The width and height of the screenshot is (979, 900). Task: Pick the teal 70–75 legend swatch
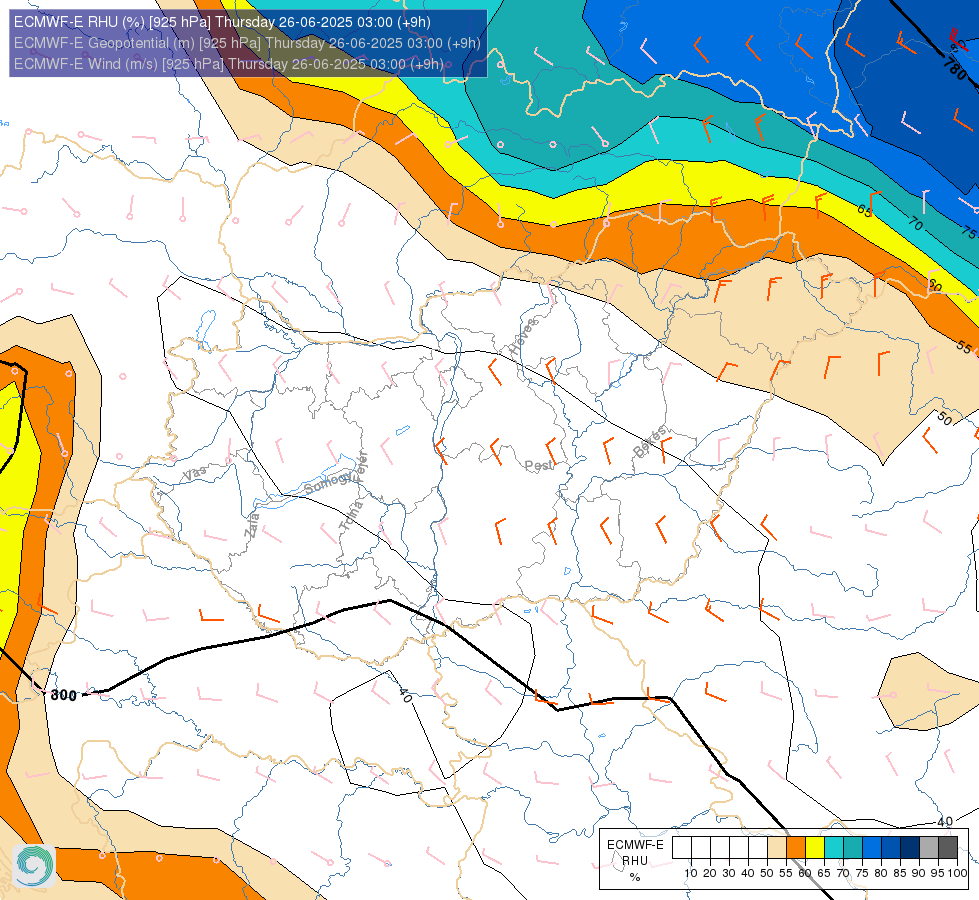click(853, 848)
